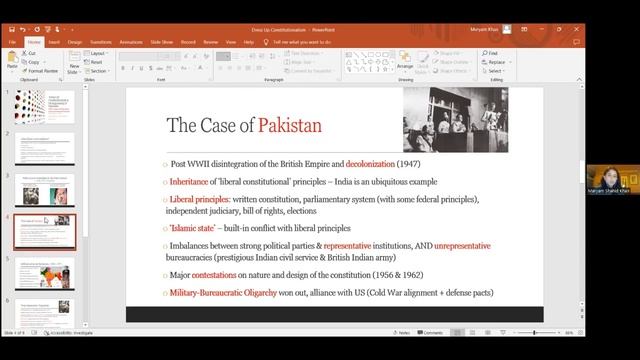Click the Paste clipboard icon
The image size is (640, 360).
tap(12, 57)
